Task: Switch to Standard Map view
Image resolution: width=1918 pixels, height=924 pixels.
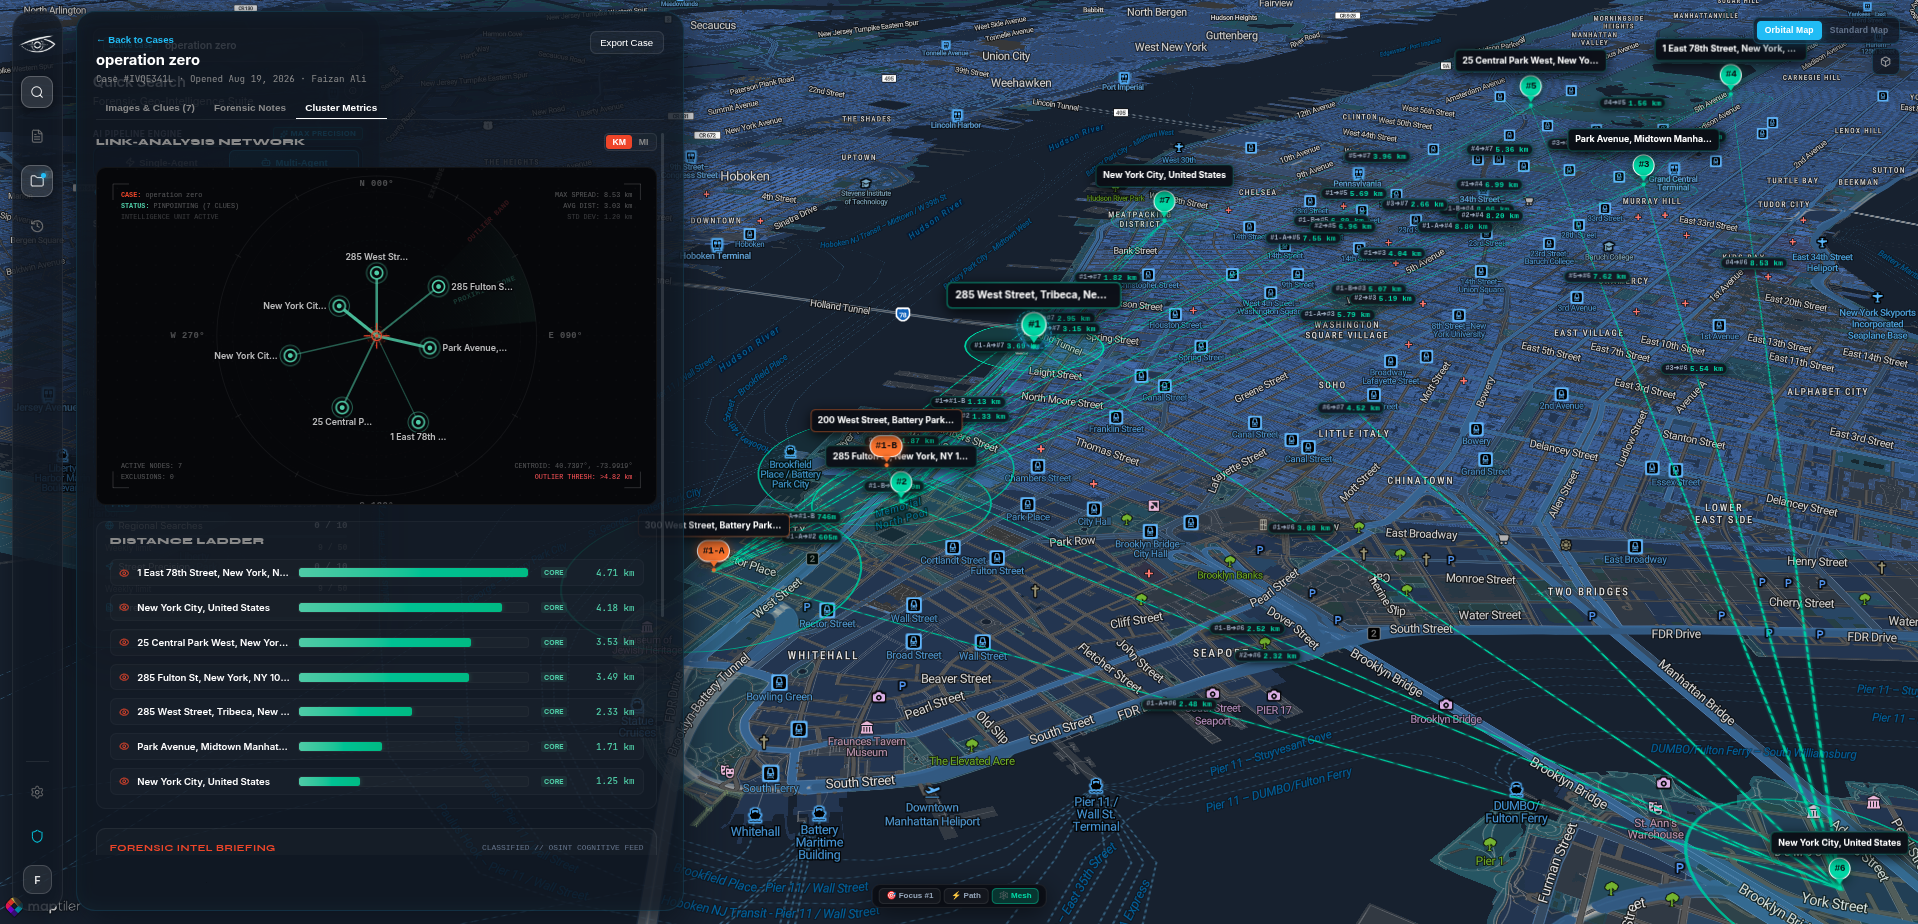Action: 1859,30
